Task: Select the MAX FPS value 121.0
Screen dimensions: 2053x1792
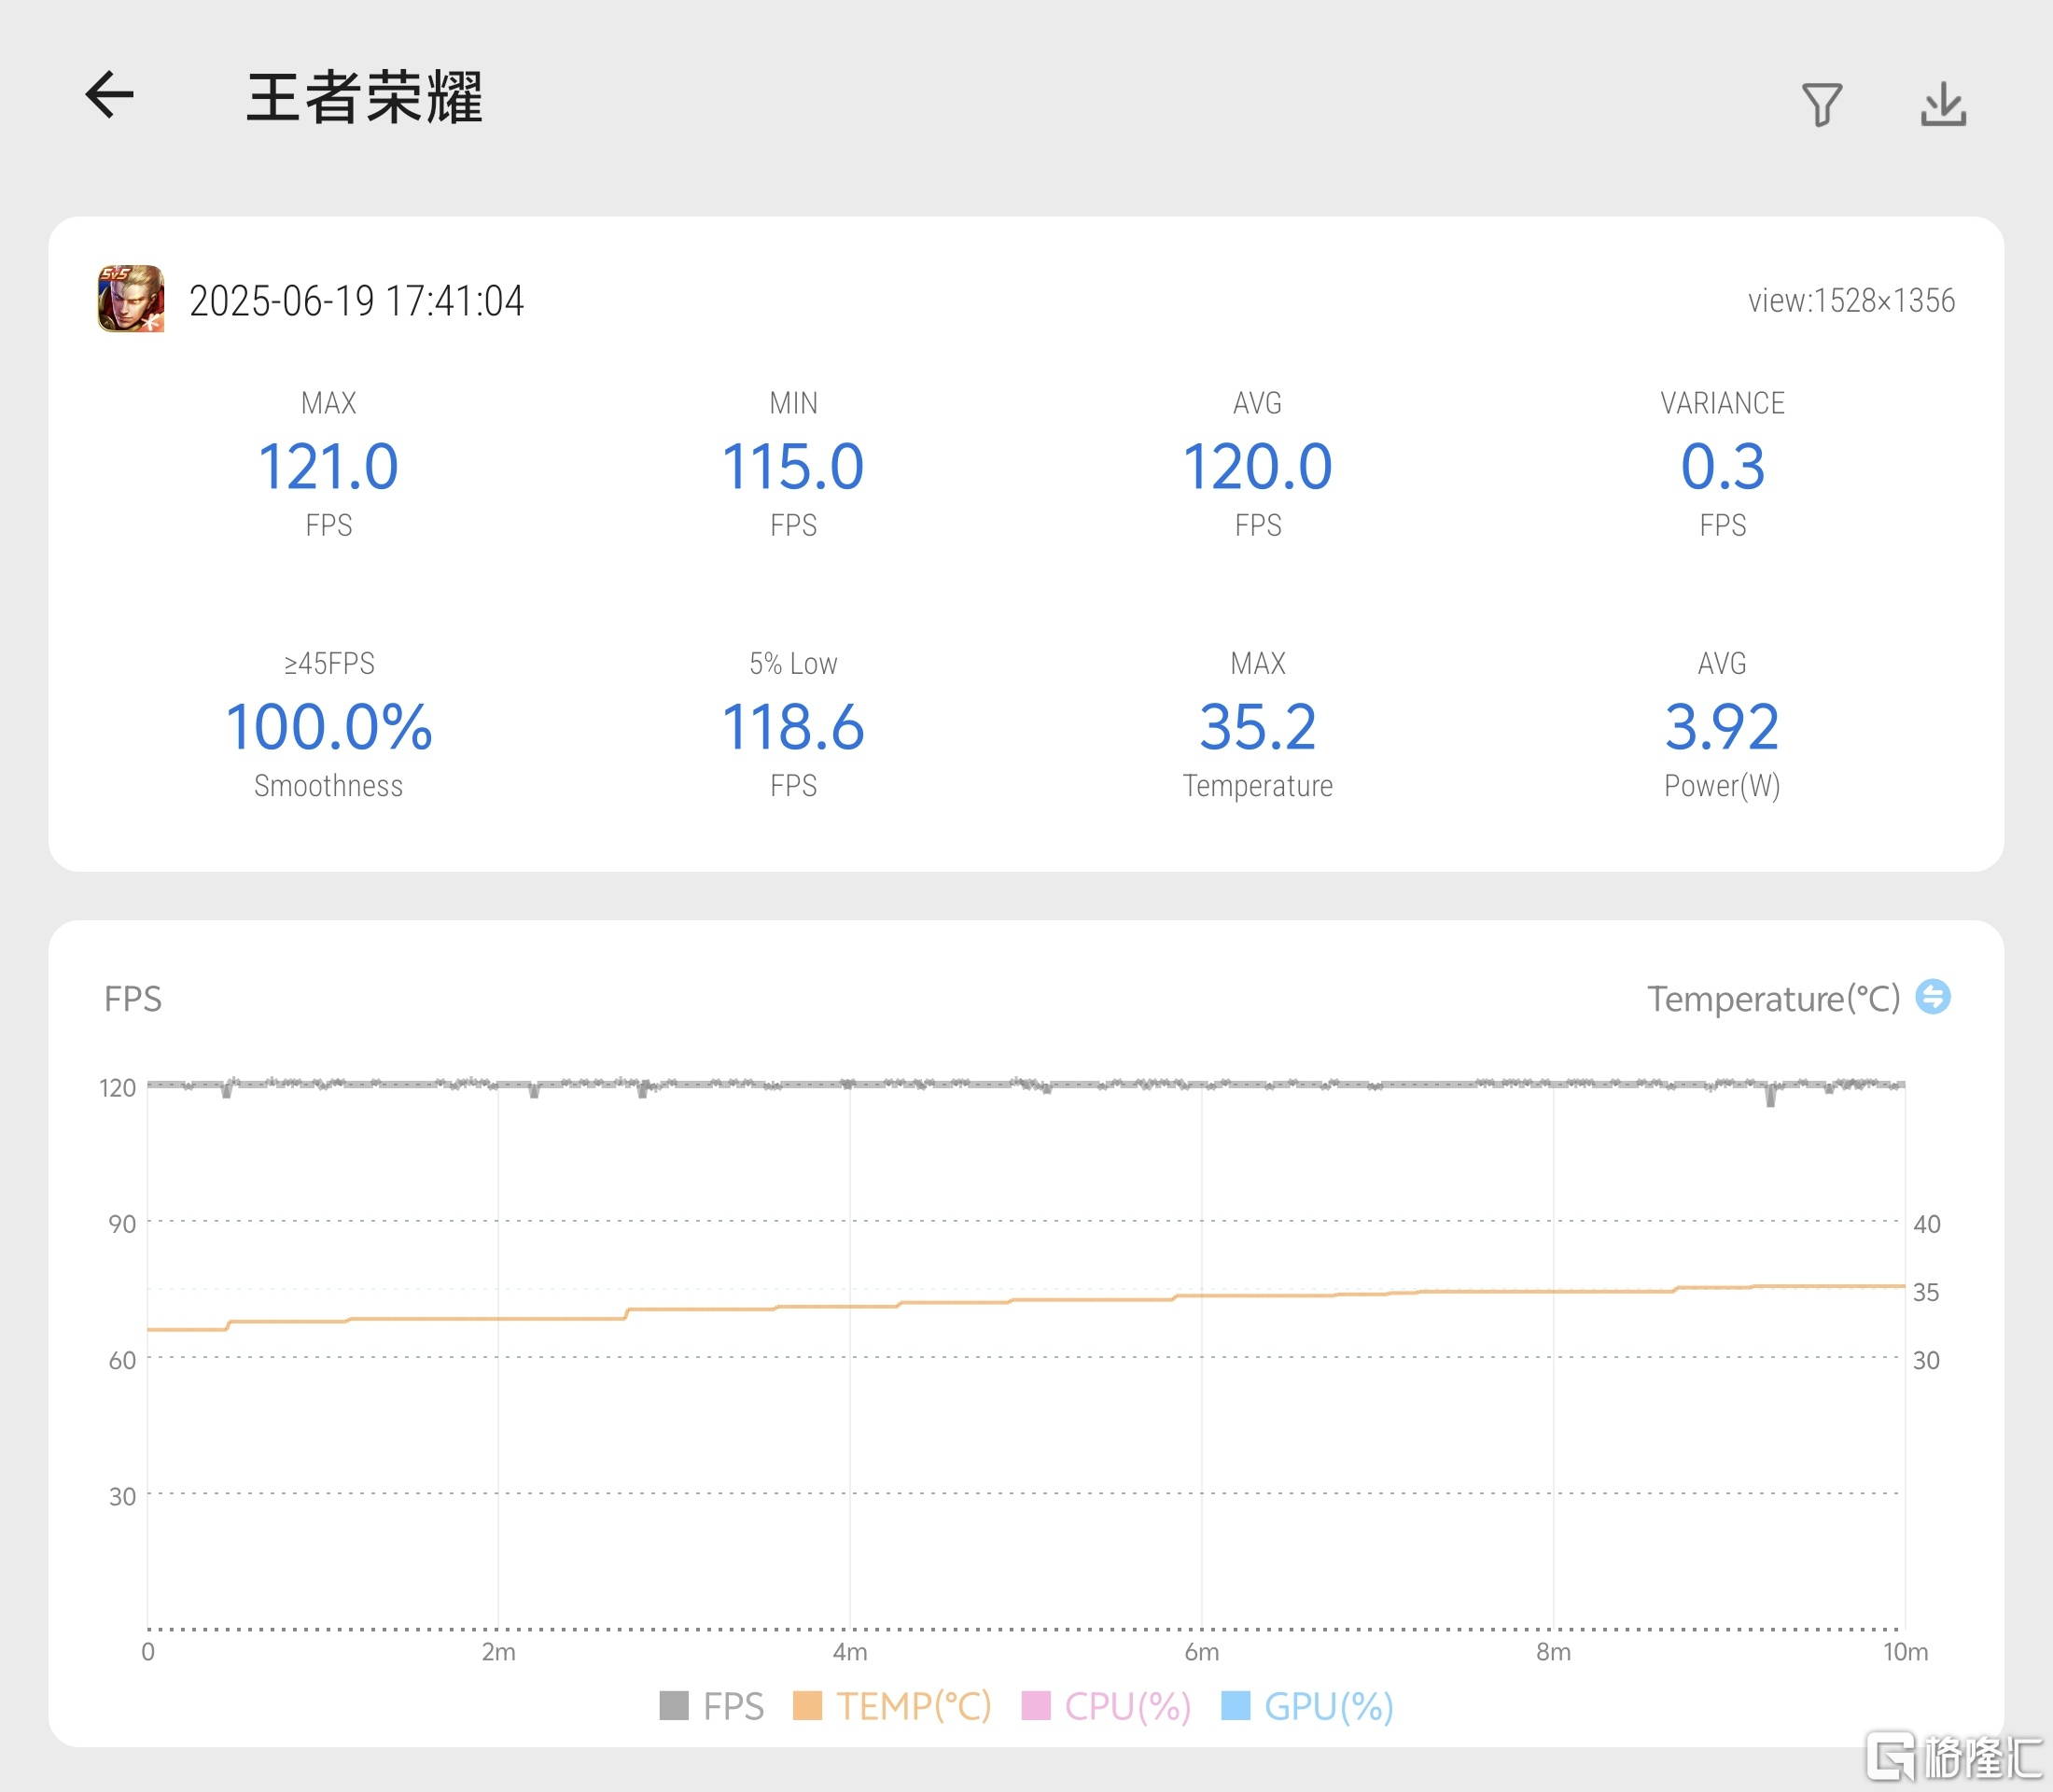Action: pos(328,467)
